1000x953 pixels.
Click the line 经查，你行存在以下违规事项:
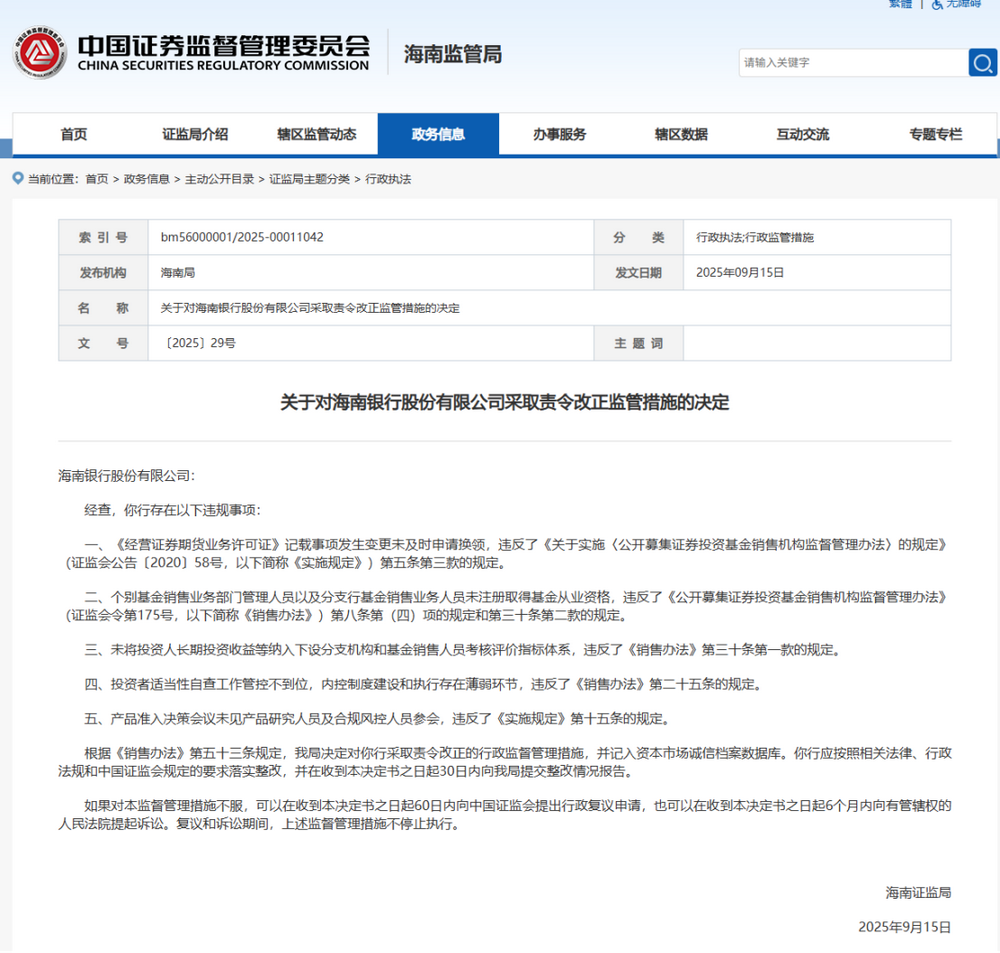(x=172, y=510)
